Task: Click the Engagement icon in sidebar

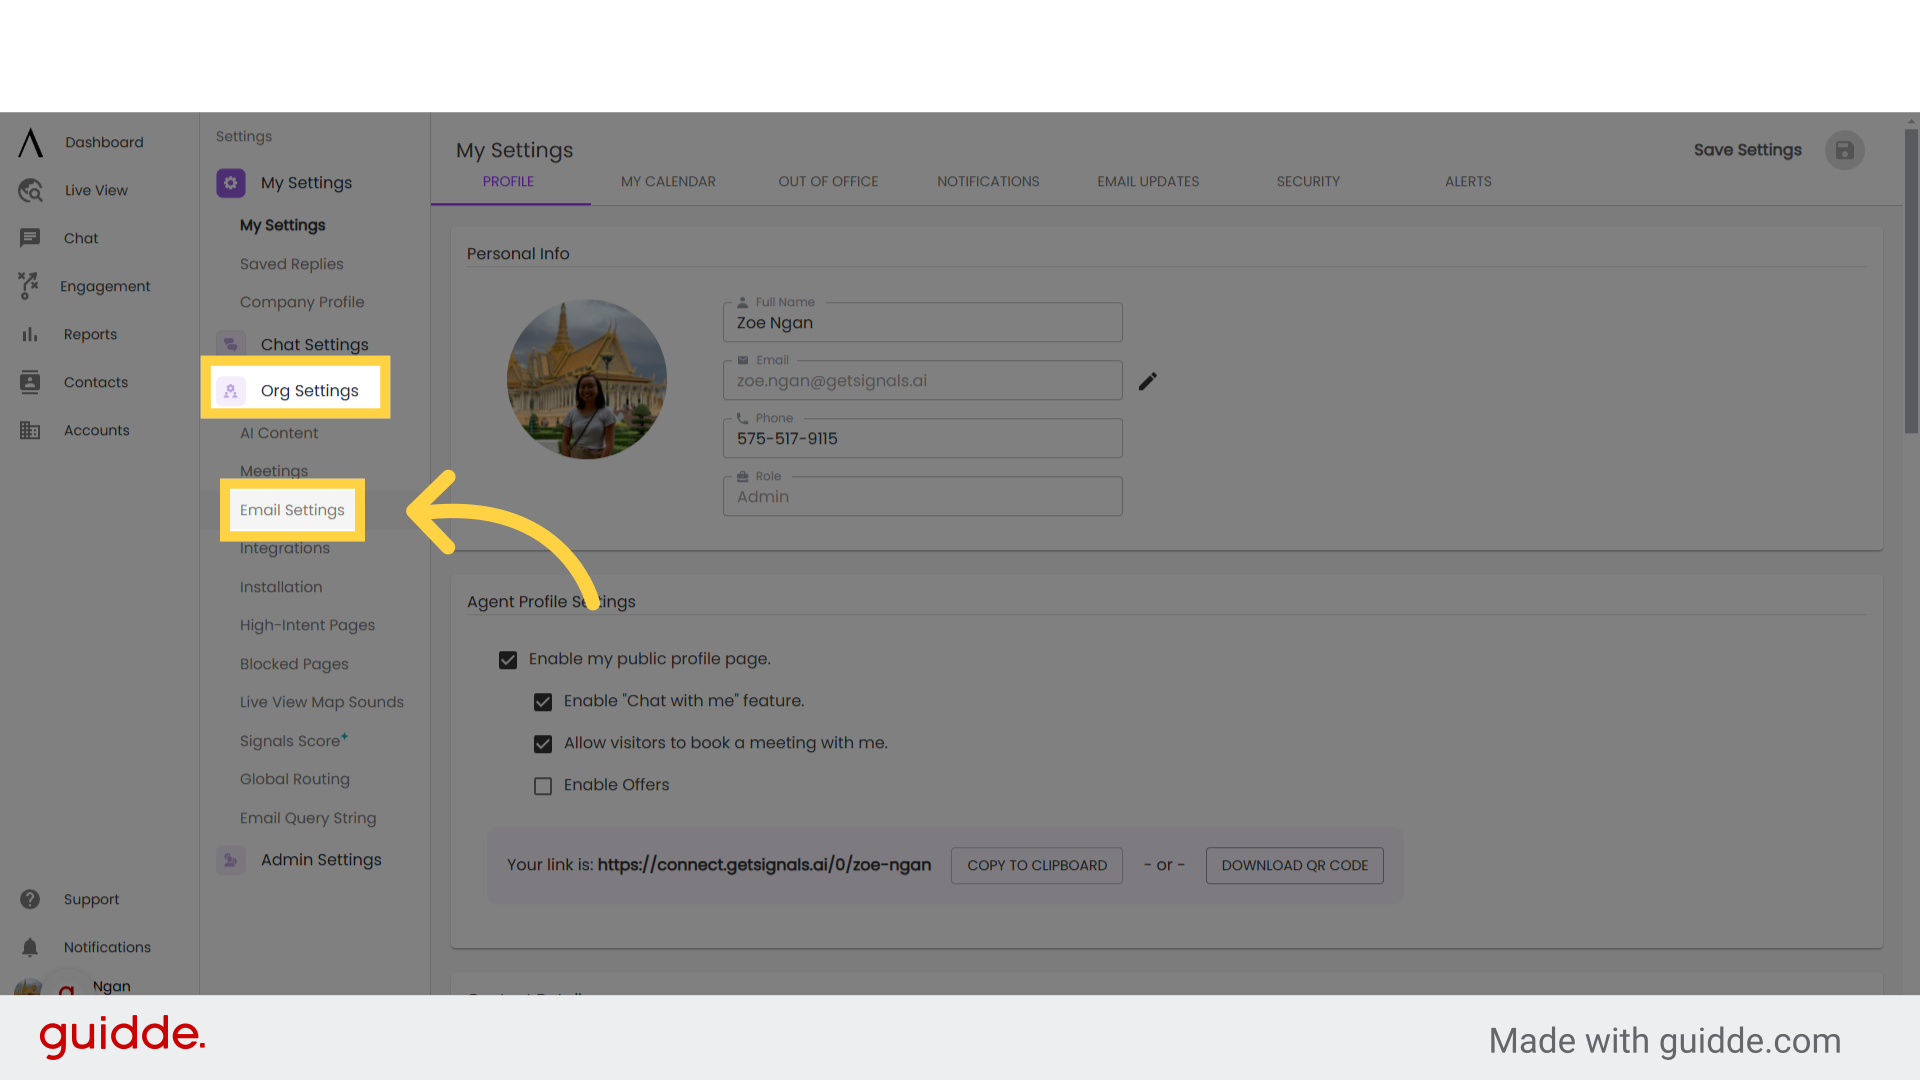Action: click(29, 286)
